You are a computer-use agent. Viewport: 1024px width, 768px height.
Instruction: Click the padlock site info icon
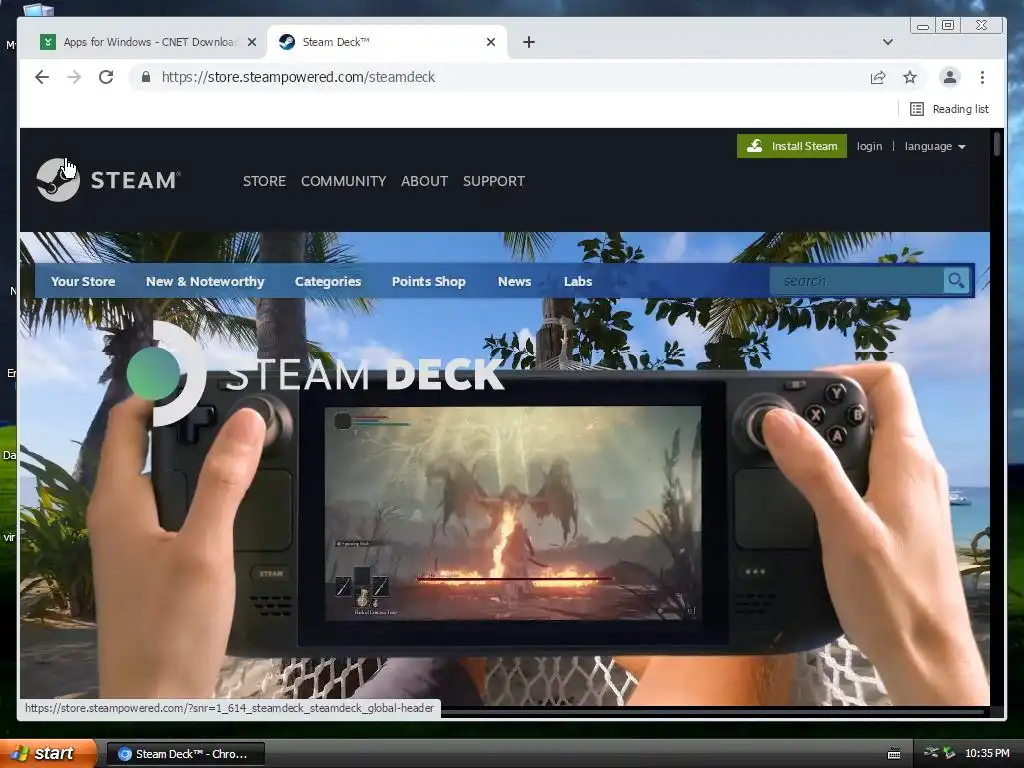tap(146, 77)
